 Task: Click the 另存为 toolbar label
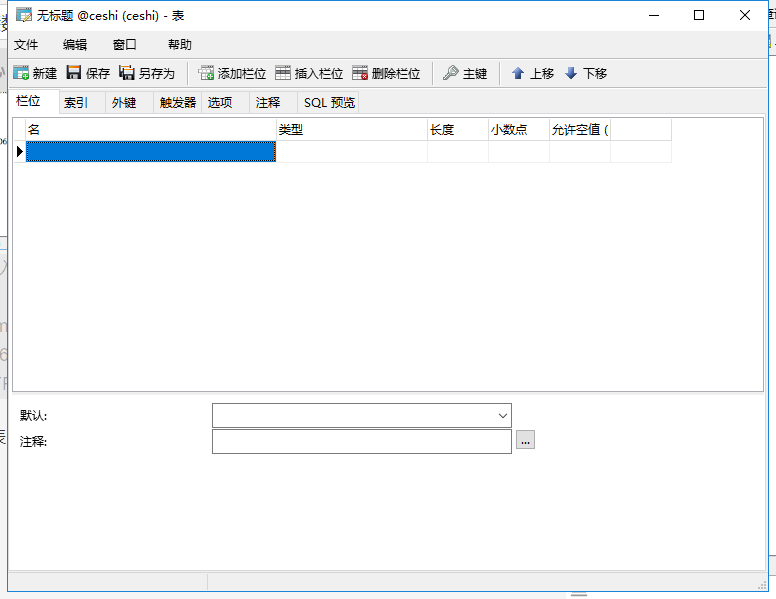pyautogui.click(x=157, y=74)
